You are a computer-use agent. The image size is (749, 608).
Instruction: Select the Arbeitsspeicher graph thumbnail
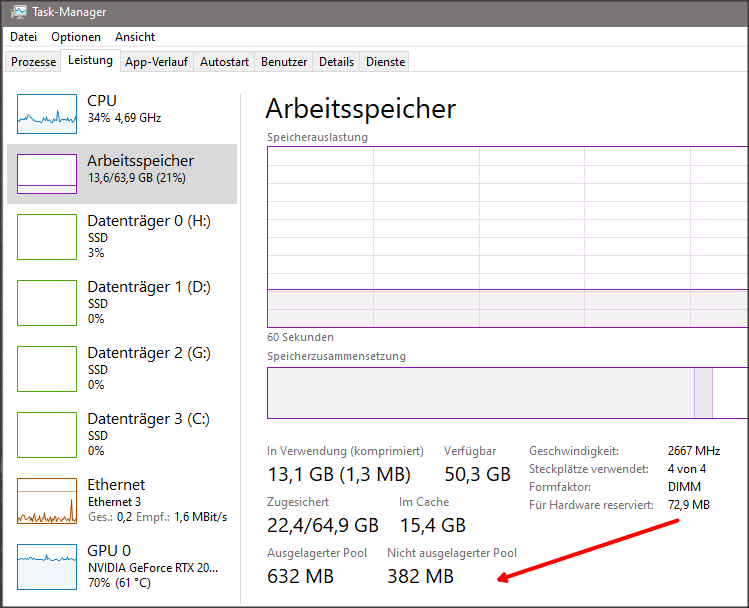click(47, 174)
